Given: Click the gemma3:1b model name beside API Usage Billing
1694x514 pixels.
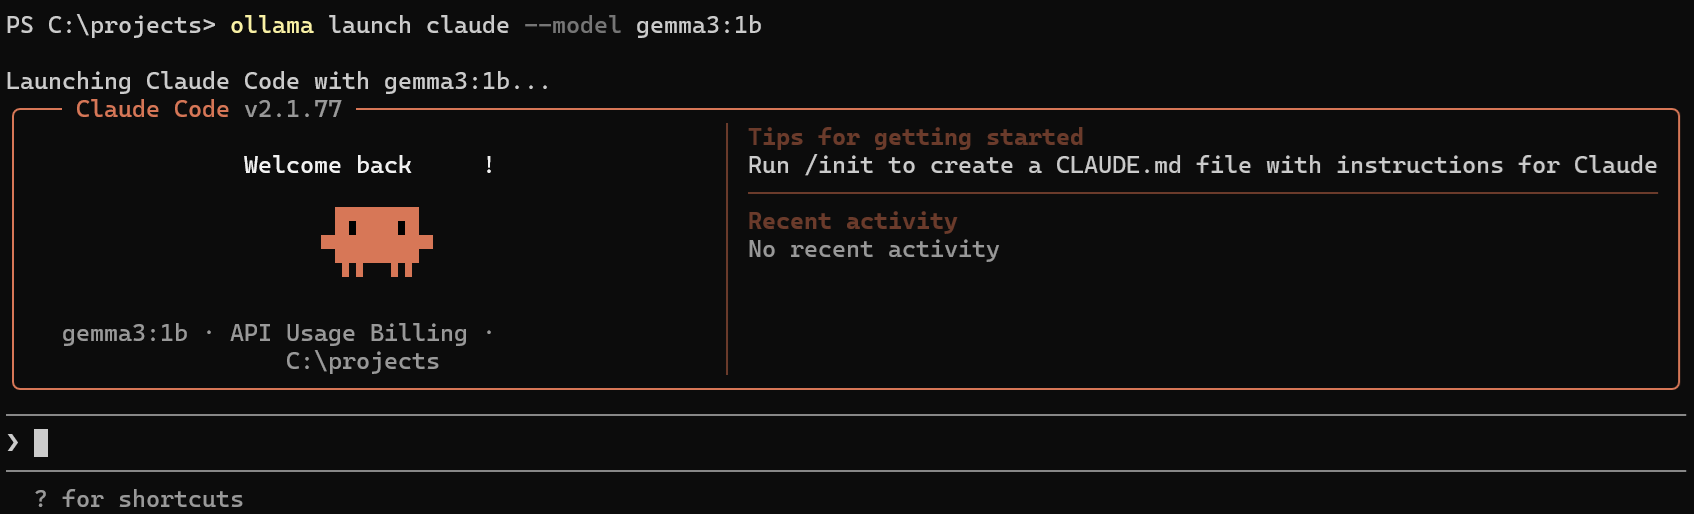Looking at the screenshot, I should click(125, 333).
